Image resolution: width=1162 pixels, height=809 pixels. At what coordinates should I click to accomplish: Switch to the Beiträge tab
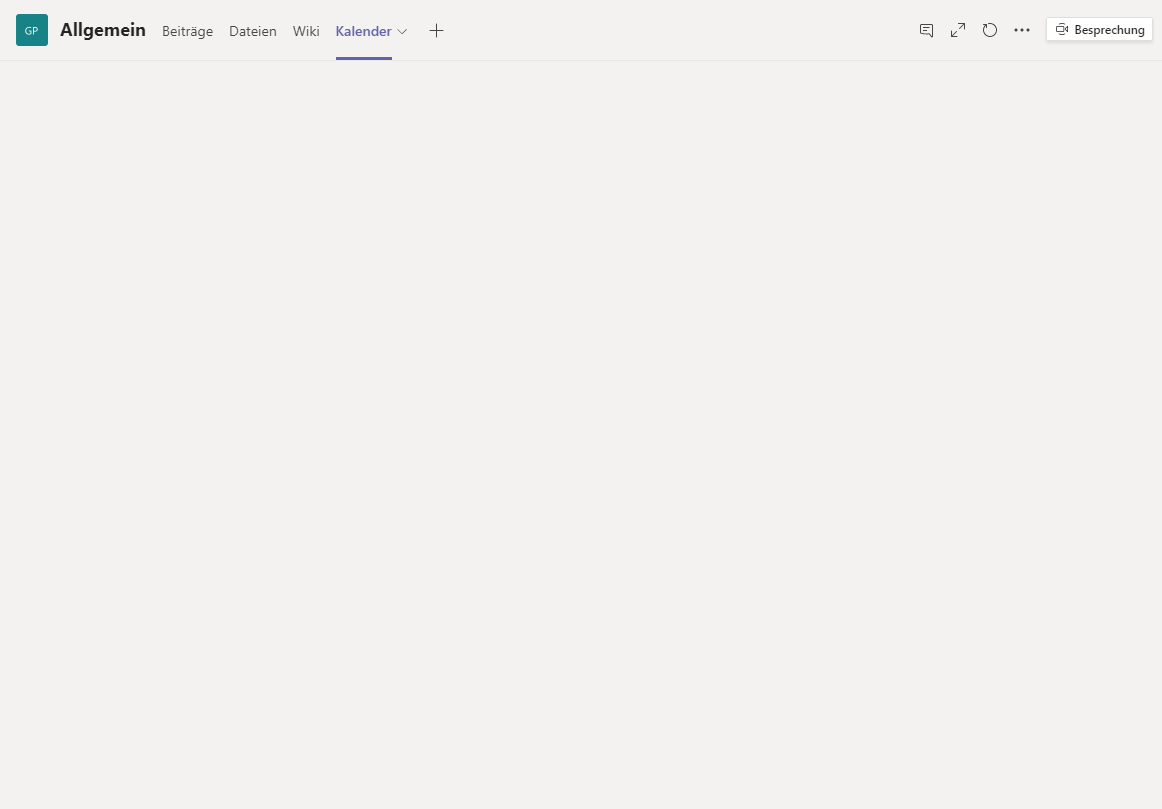click(187, 31)
